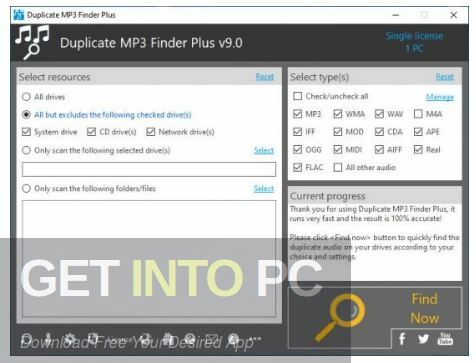Image resolution: width=476 pixels, height=363 pixels.
Task: Open settings gear icon in bottom toolbar
Action: pyautogui.click(x=69, y=339)
